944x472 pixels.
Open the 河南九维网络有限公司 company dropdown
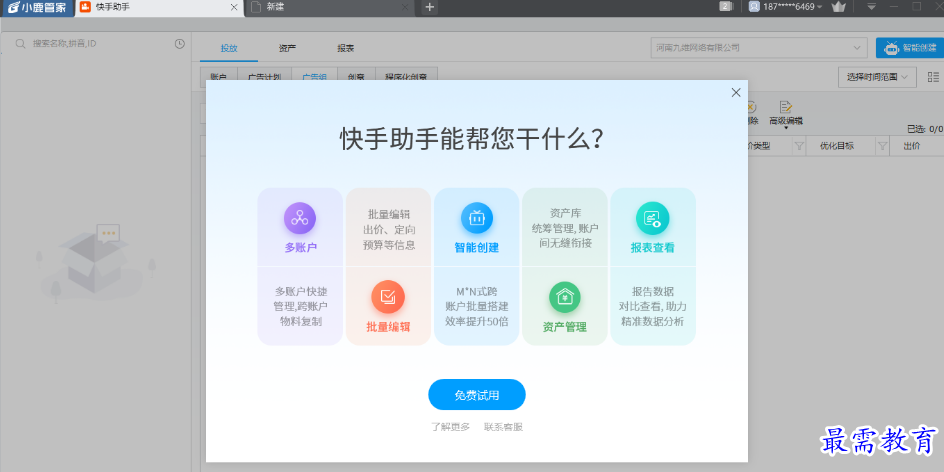[759, 48]
